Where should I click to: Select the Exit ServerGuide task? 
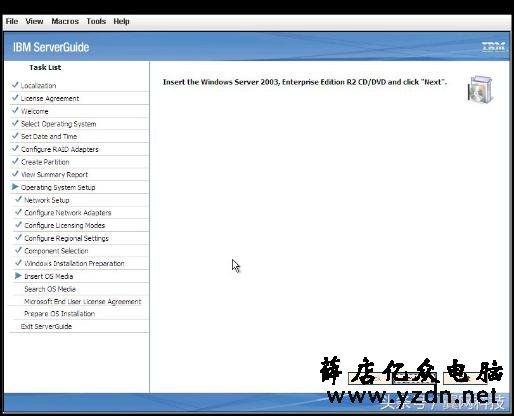46,327
